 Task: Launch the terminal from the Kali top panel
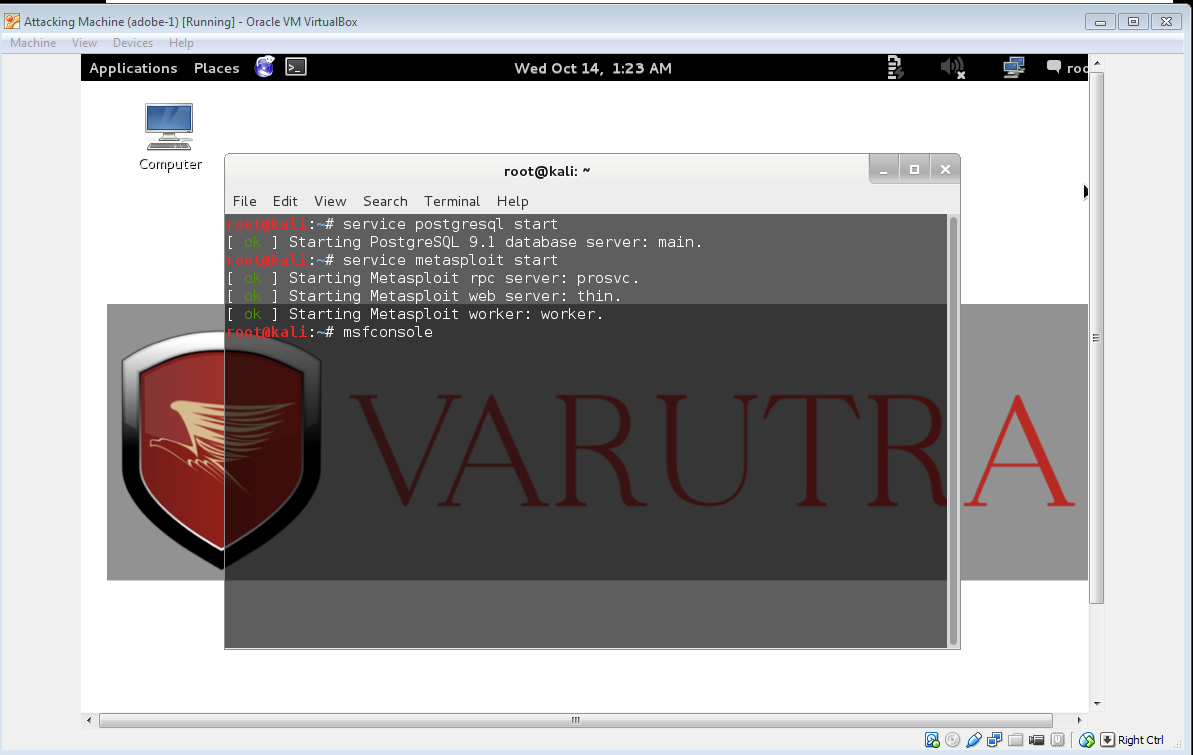click(x=296, y=67)
